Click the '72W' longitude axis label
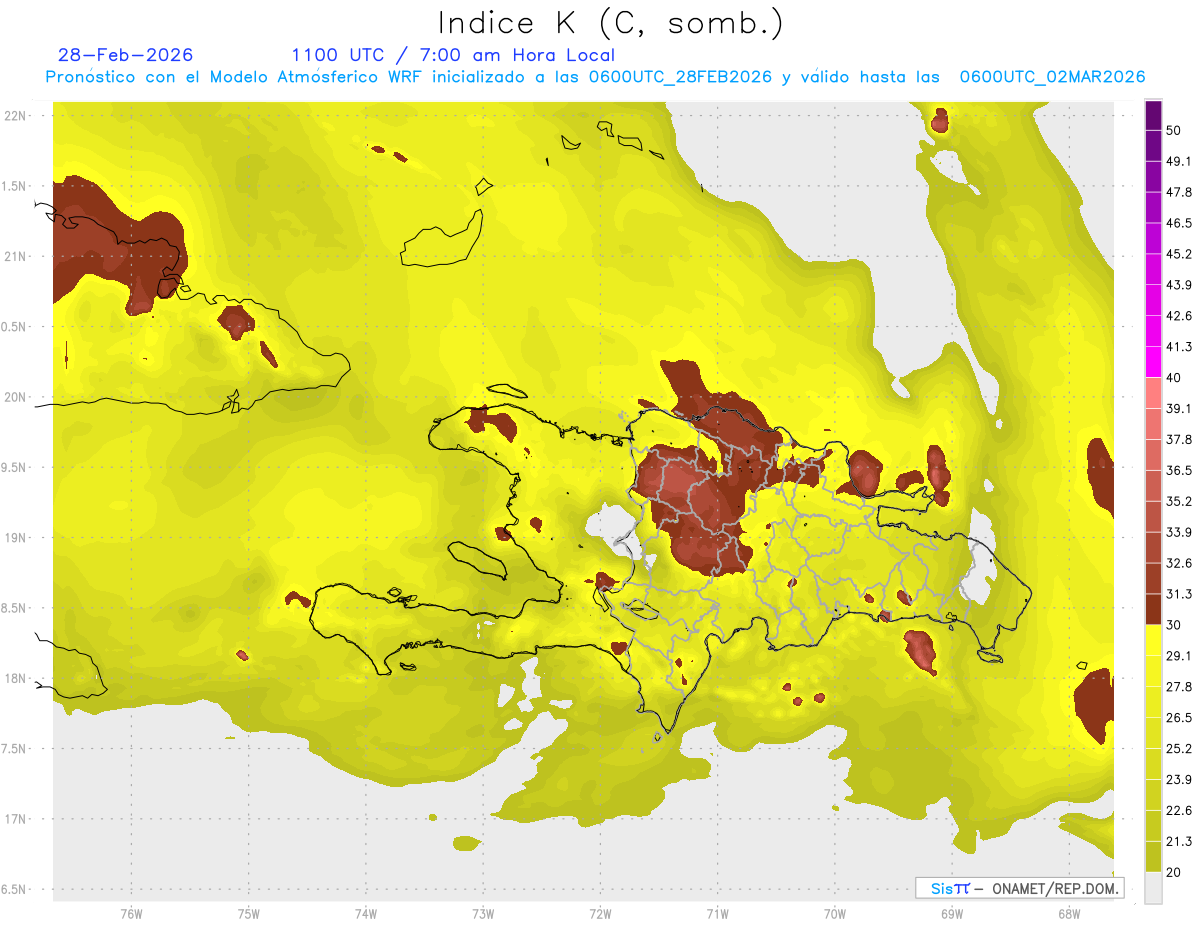The width and height of the screenshot is (1200, 927). pyautogui.click(x=600, y=914)
